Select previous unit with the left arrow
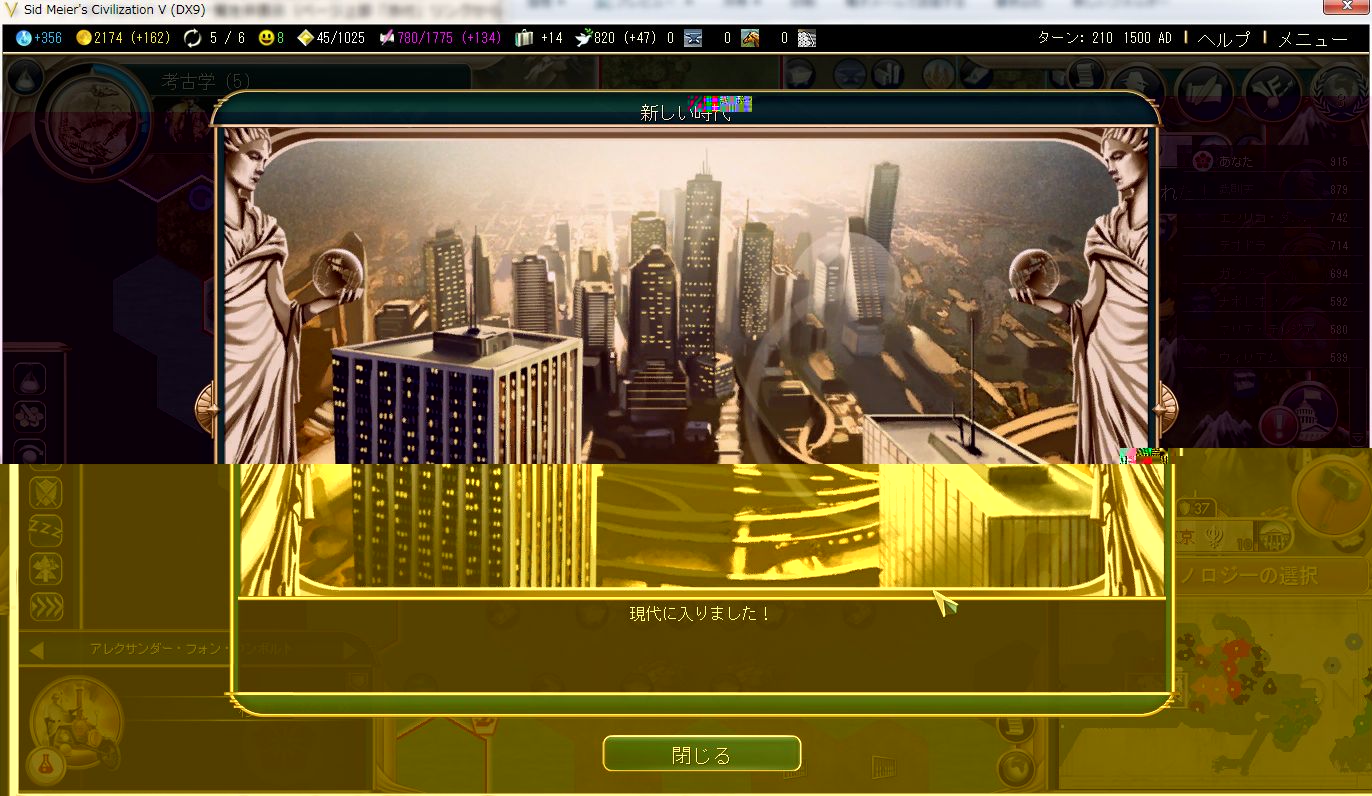 (37, 650)
